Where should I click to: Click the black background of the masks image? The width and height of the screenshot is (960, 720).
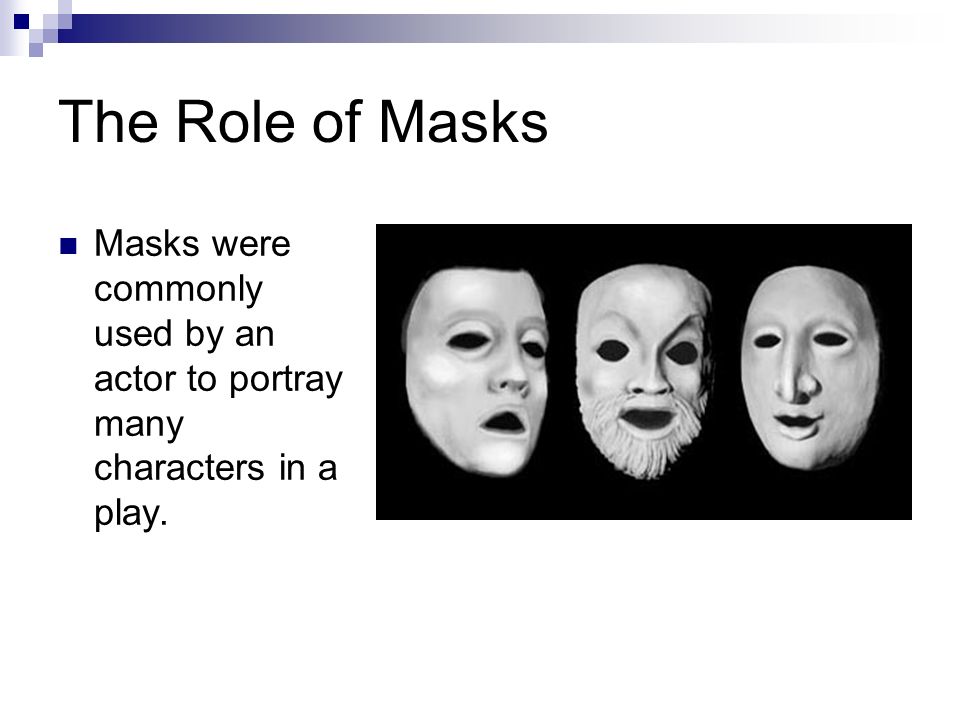(643, 499)
